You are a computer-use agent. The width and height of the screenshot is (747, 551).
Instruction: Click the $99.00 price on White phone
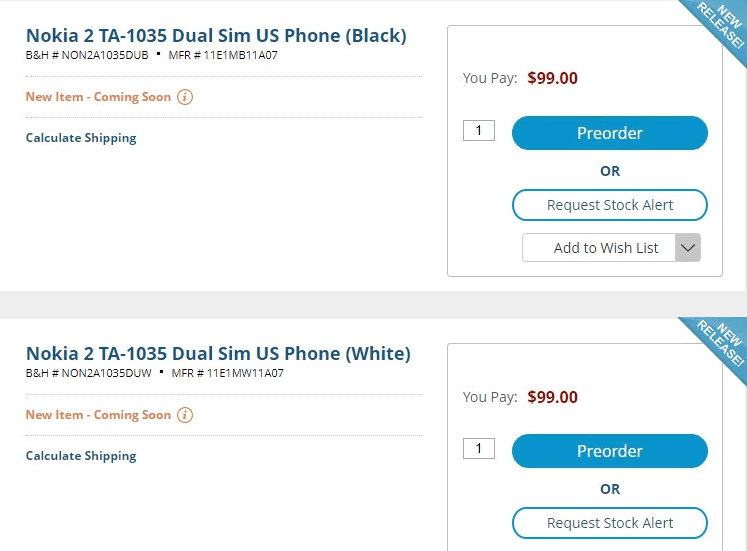tap(553, 397)
